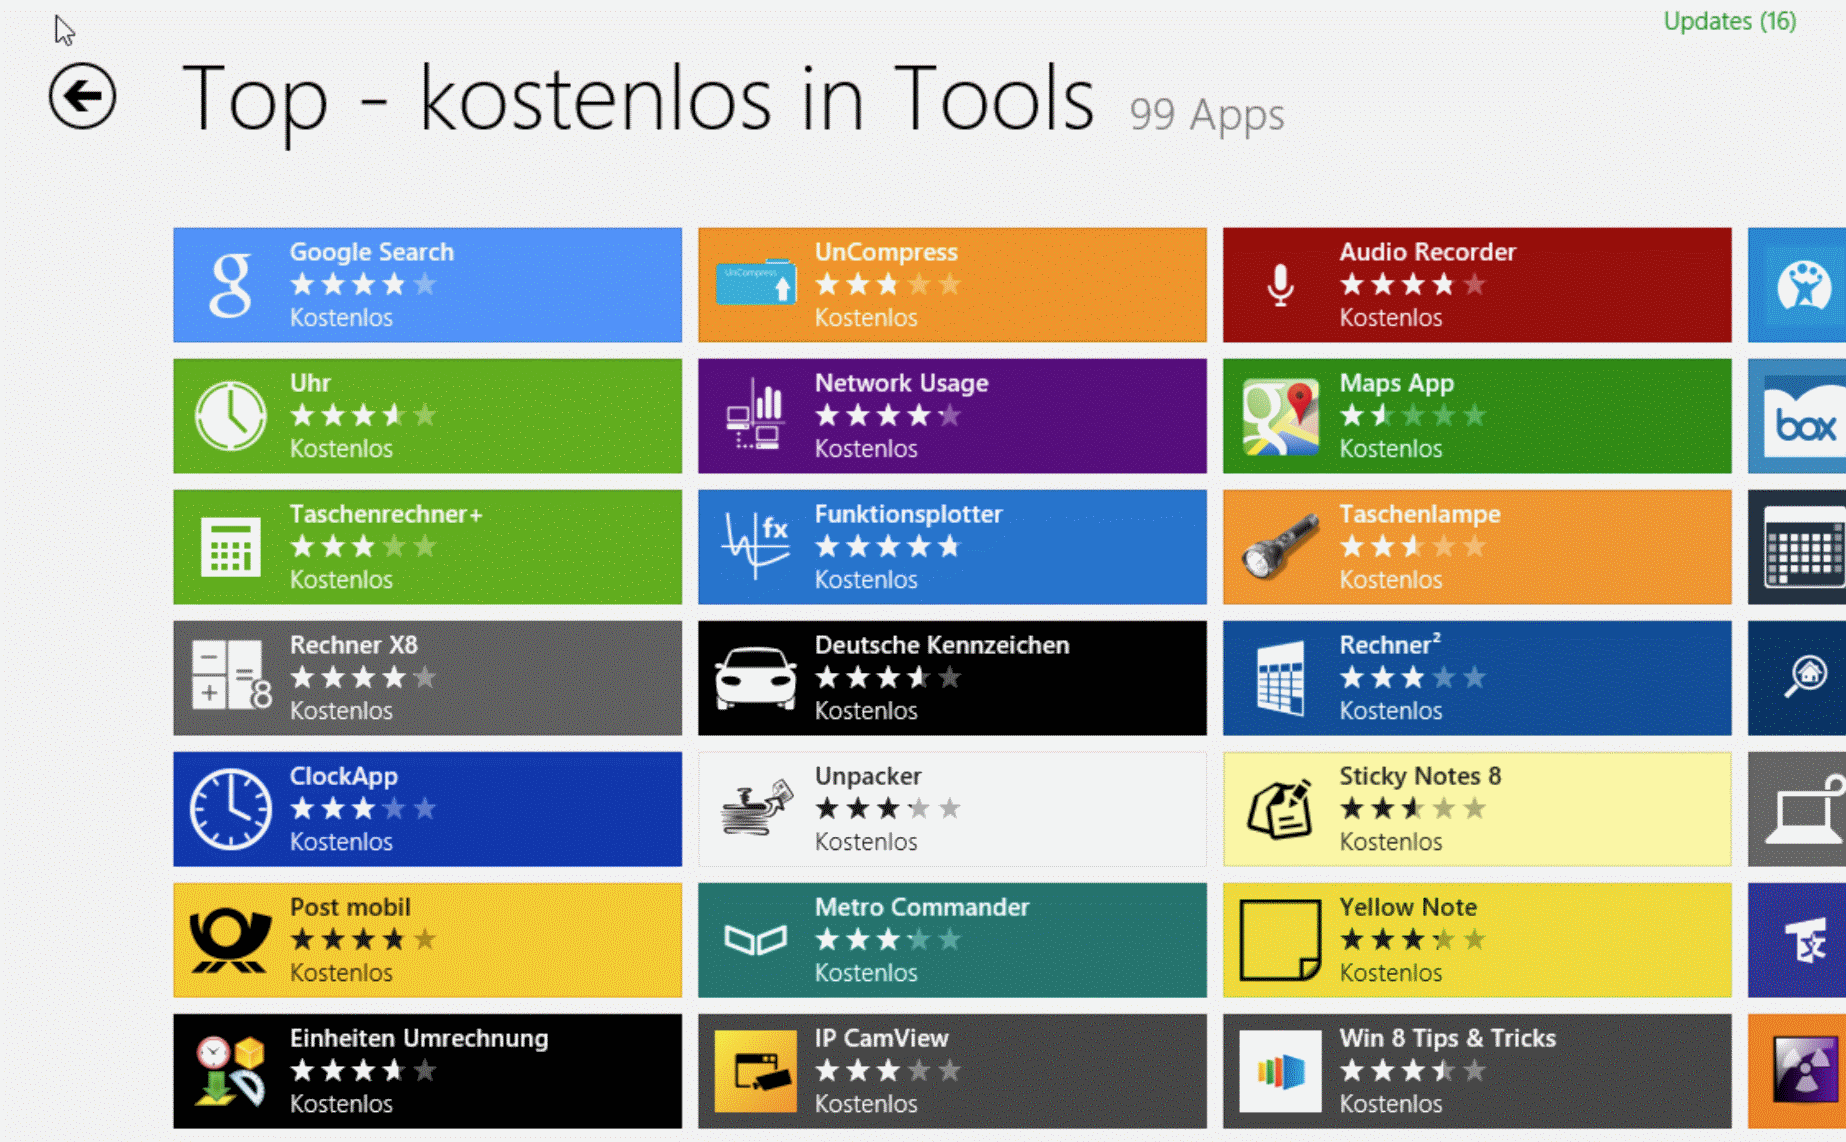Click the Maps App map icon
1846x1142 pixels.
click(x=1280, y=416)
